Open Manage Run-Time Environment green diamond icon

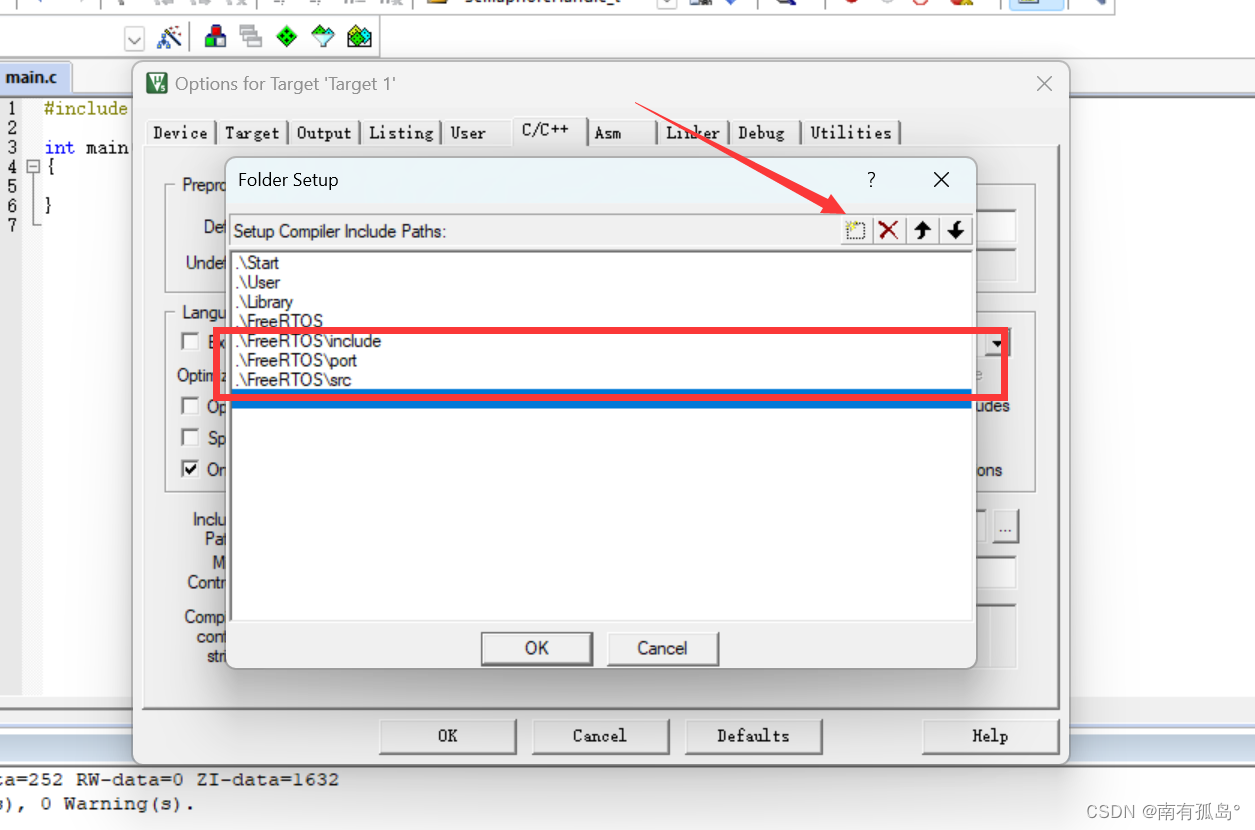click(x=286, y=36)
